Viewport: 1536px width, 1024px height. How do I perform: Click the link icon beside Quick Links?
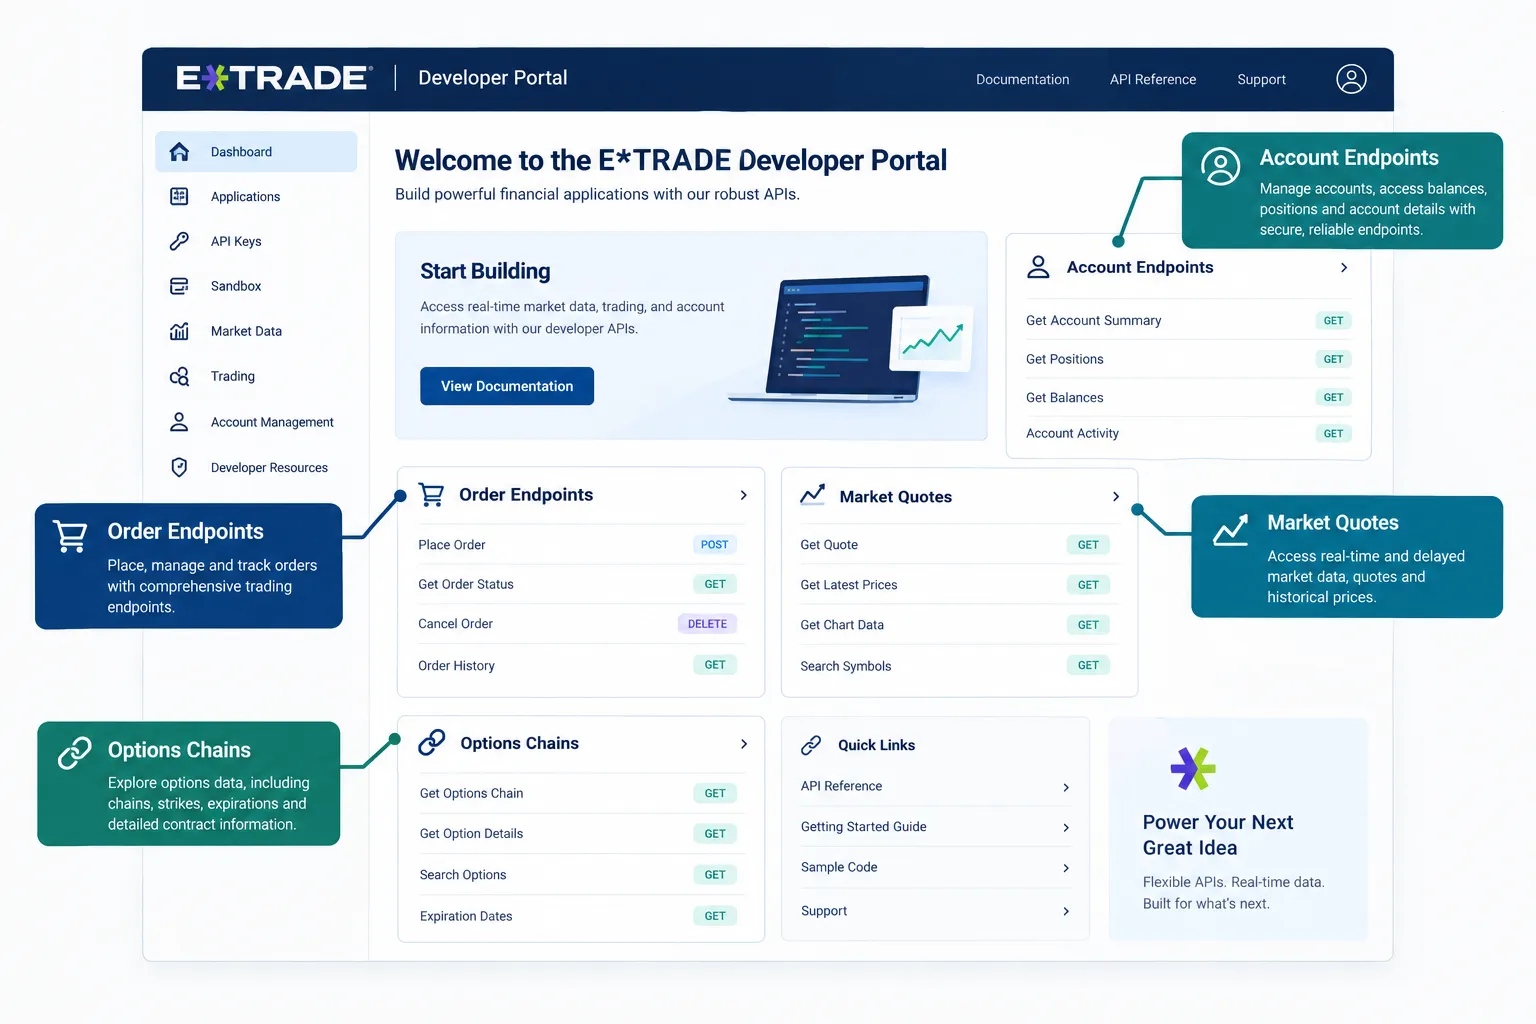click(x=811, y=745)
